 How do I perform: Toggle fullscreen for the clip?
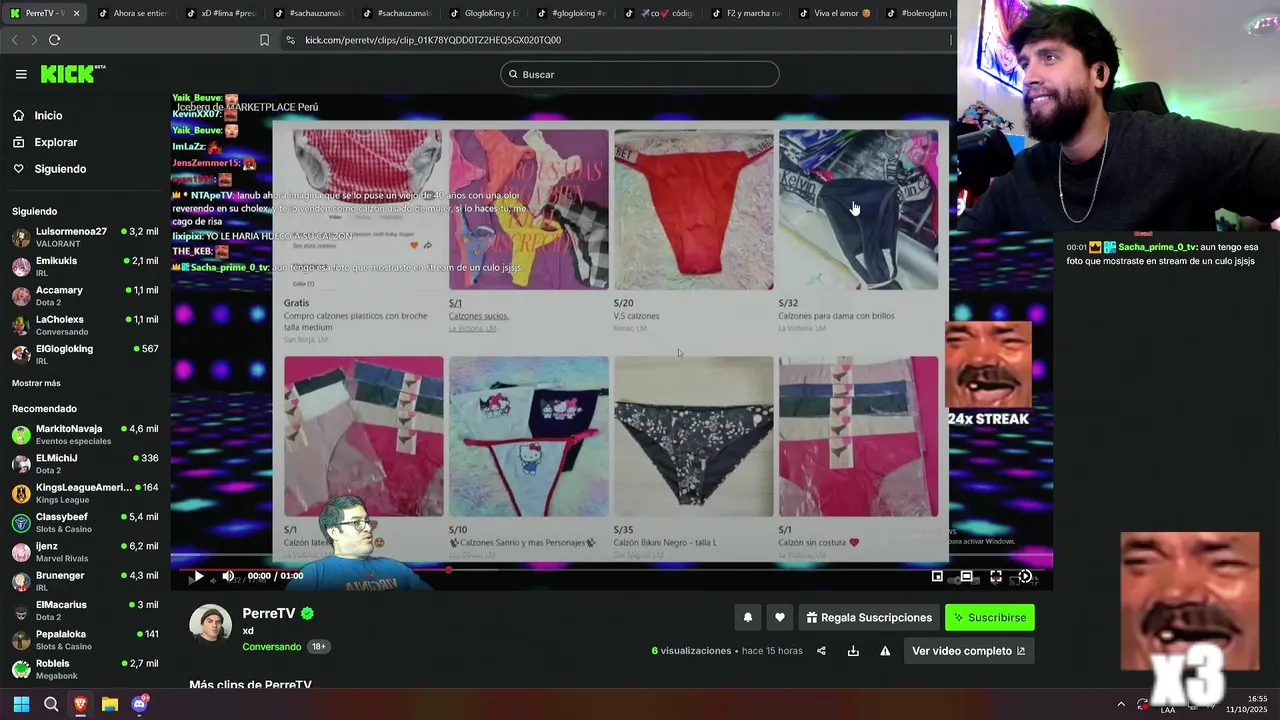[x=996, y=576]
